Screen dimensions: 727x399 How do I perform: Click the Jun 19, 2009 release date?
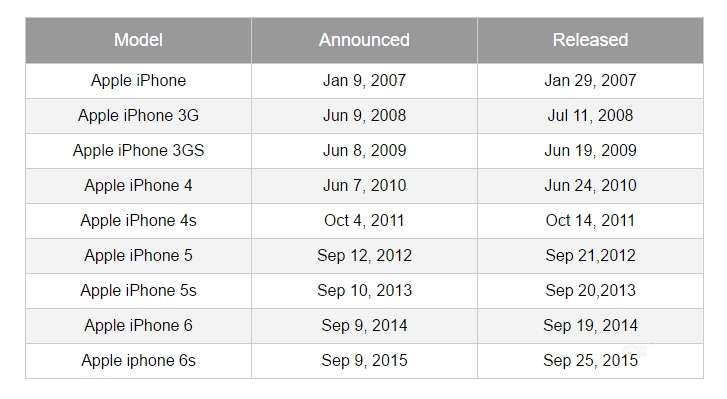[x=590, y=151]
